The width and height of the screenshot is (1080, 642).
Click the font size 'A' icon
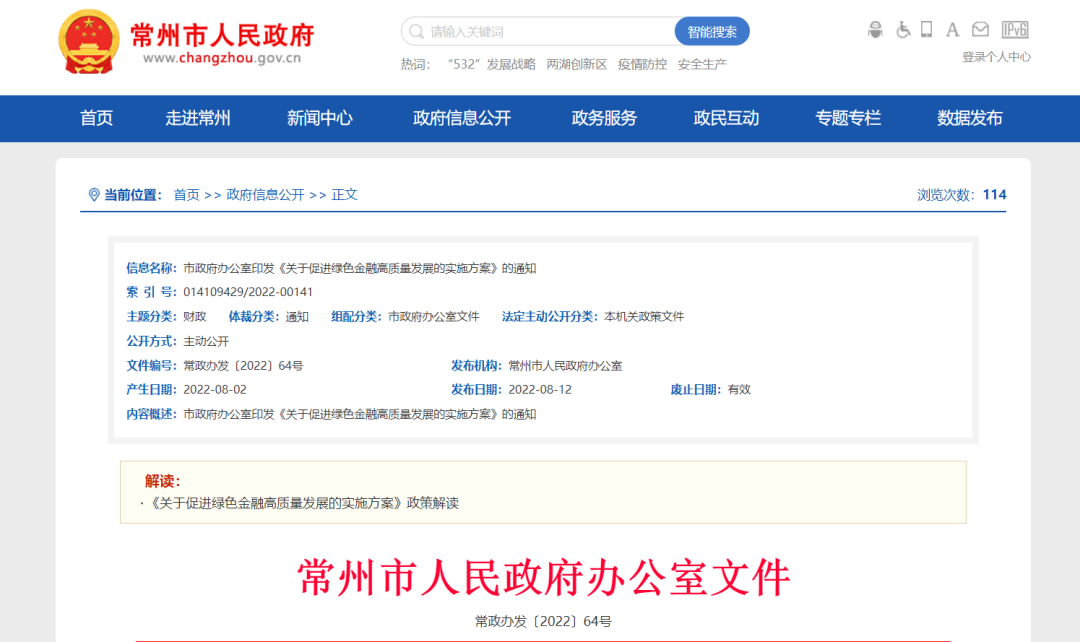952,29
